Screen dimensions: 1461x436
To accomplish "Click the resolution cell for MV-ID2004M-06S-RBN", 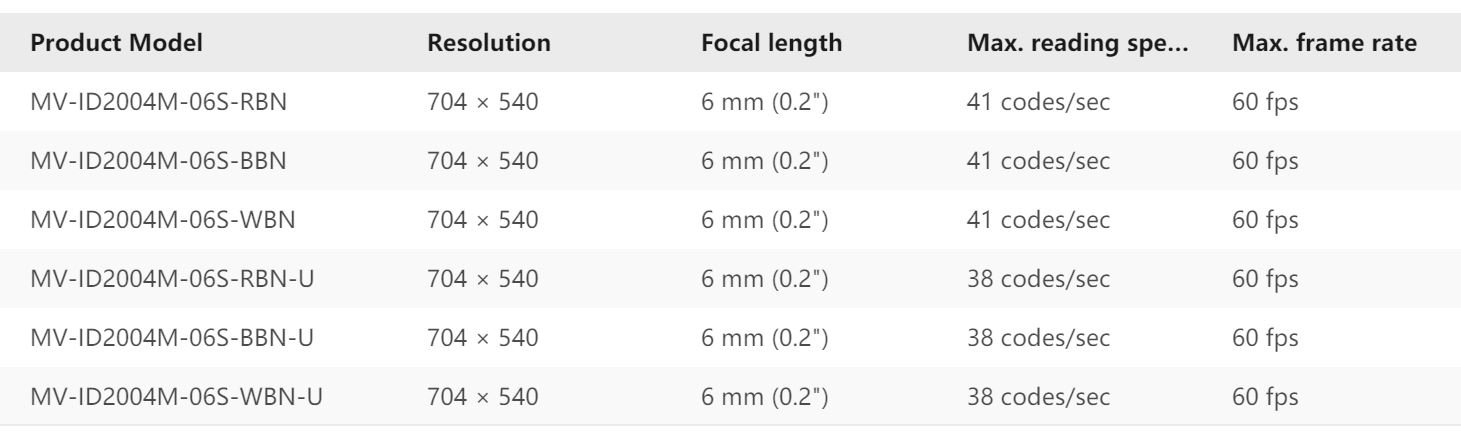I will [484, 102].
